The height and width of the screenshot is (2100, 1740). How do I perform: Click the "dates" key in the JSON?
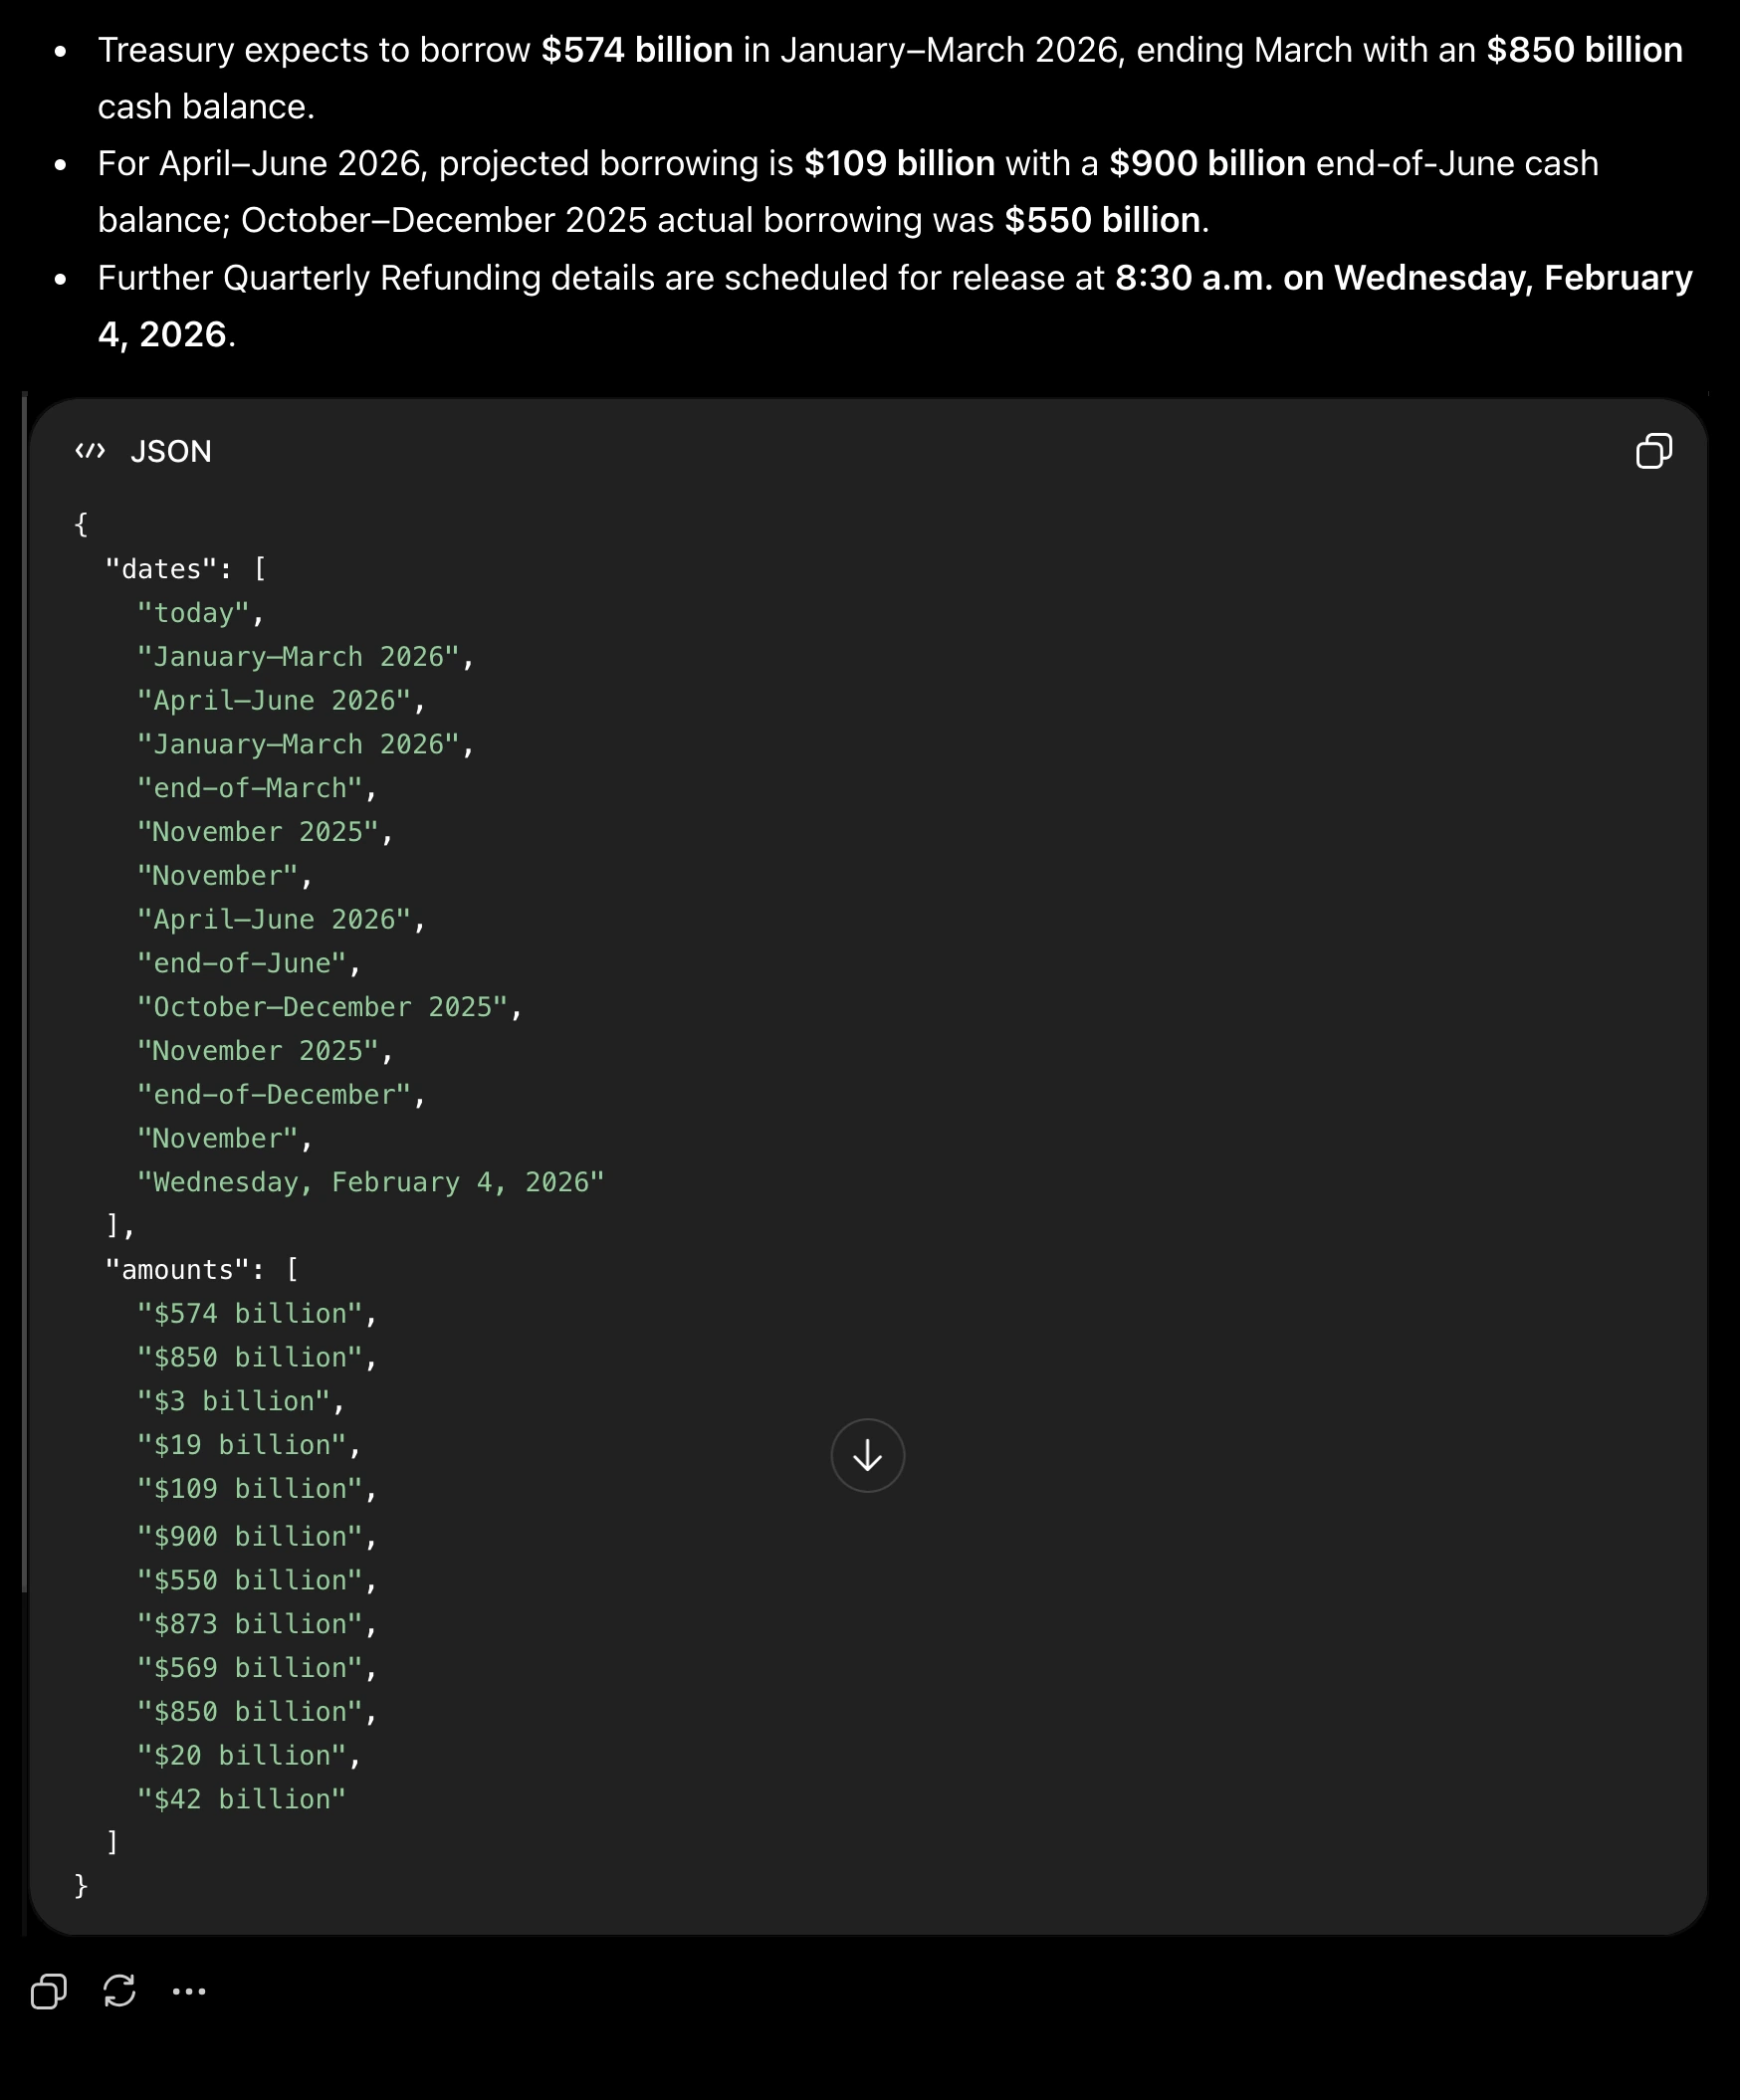[x=161, y=569]
